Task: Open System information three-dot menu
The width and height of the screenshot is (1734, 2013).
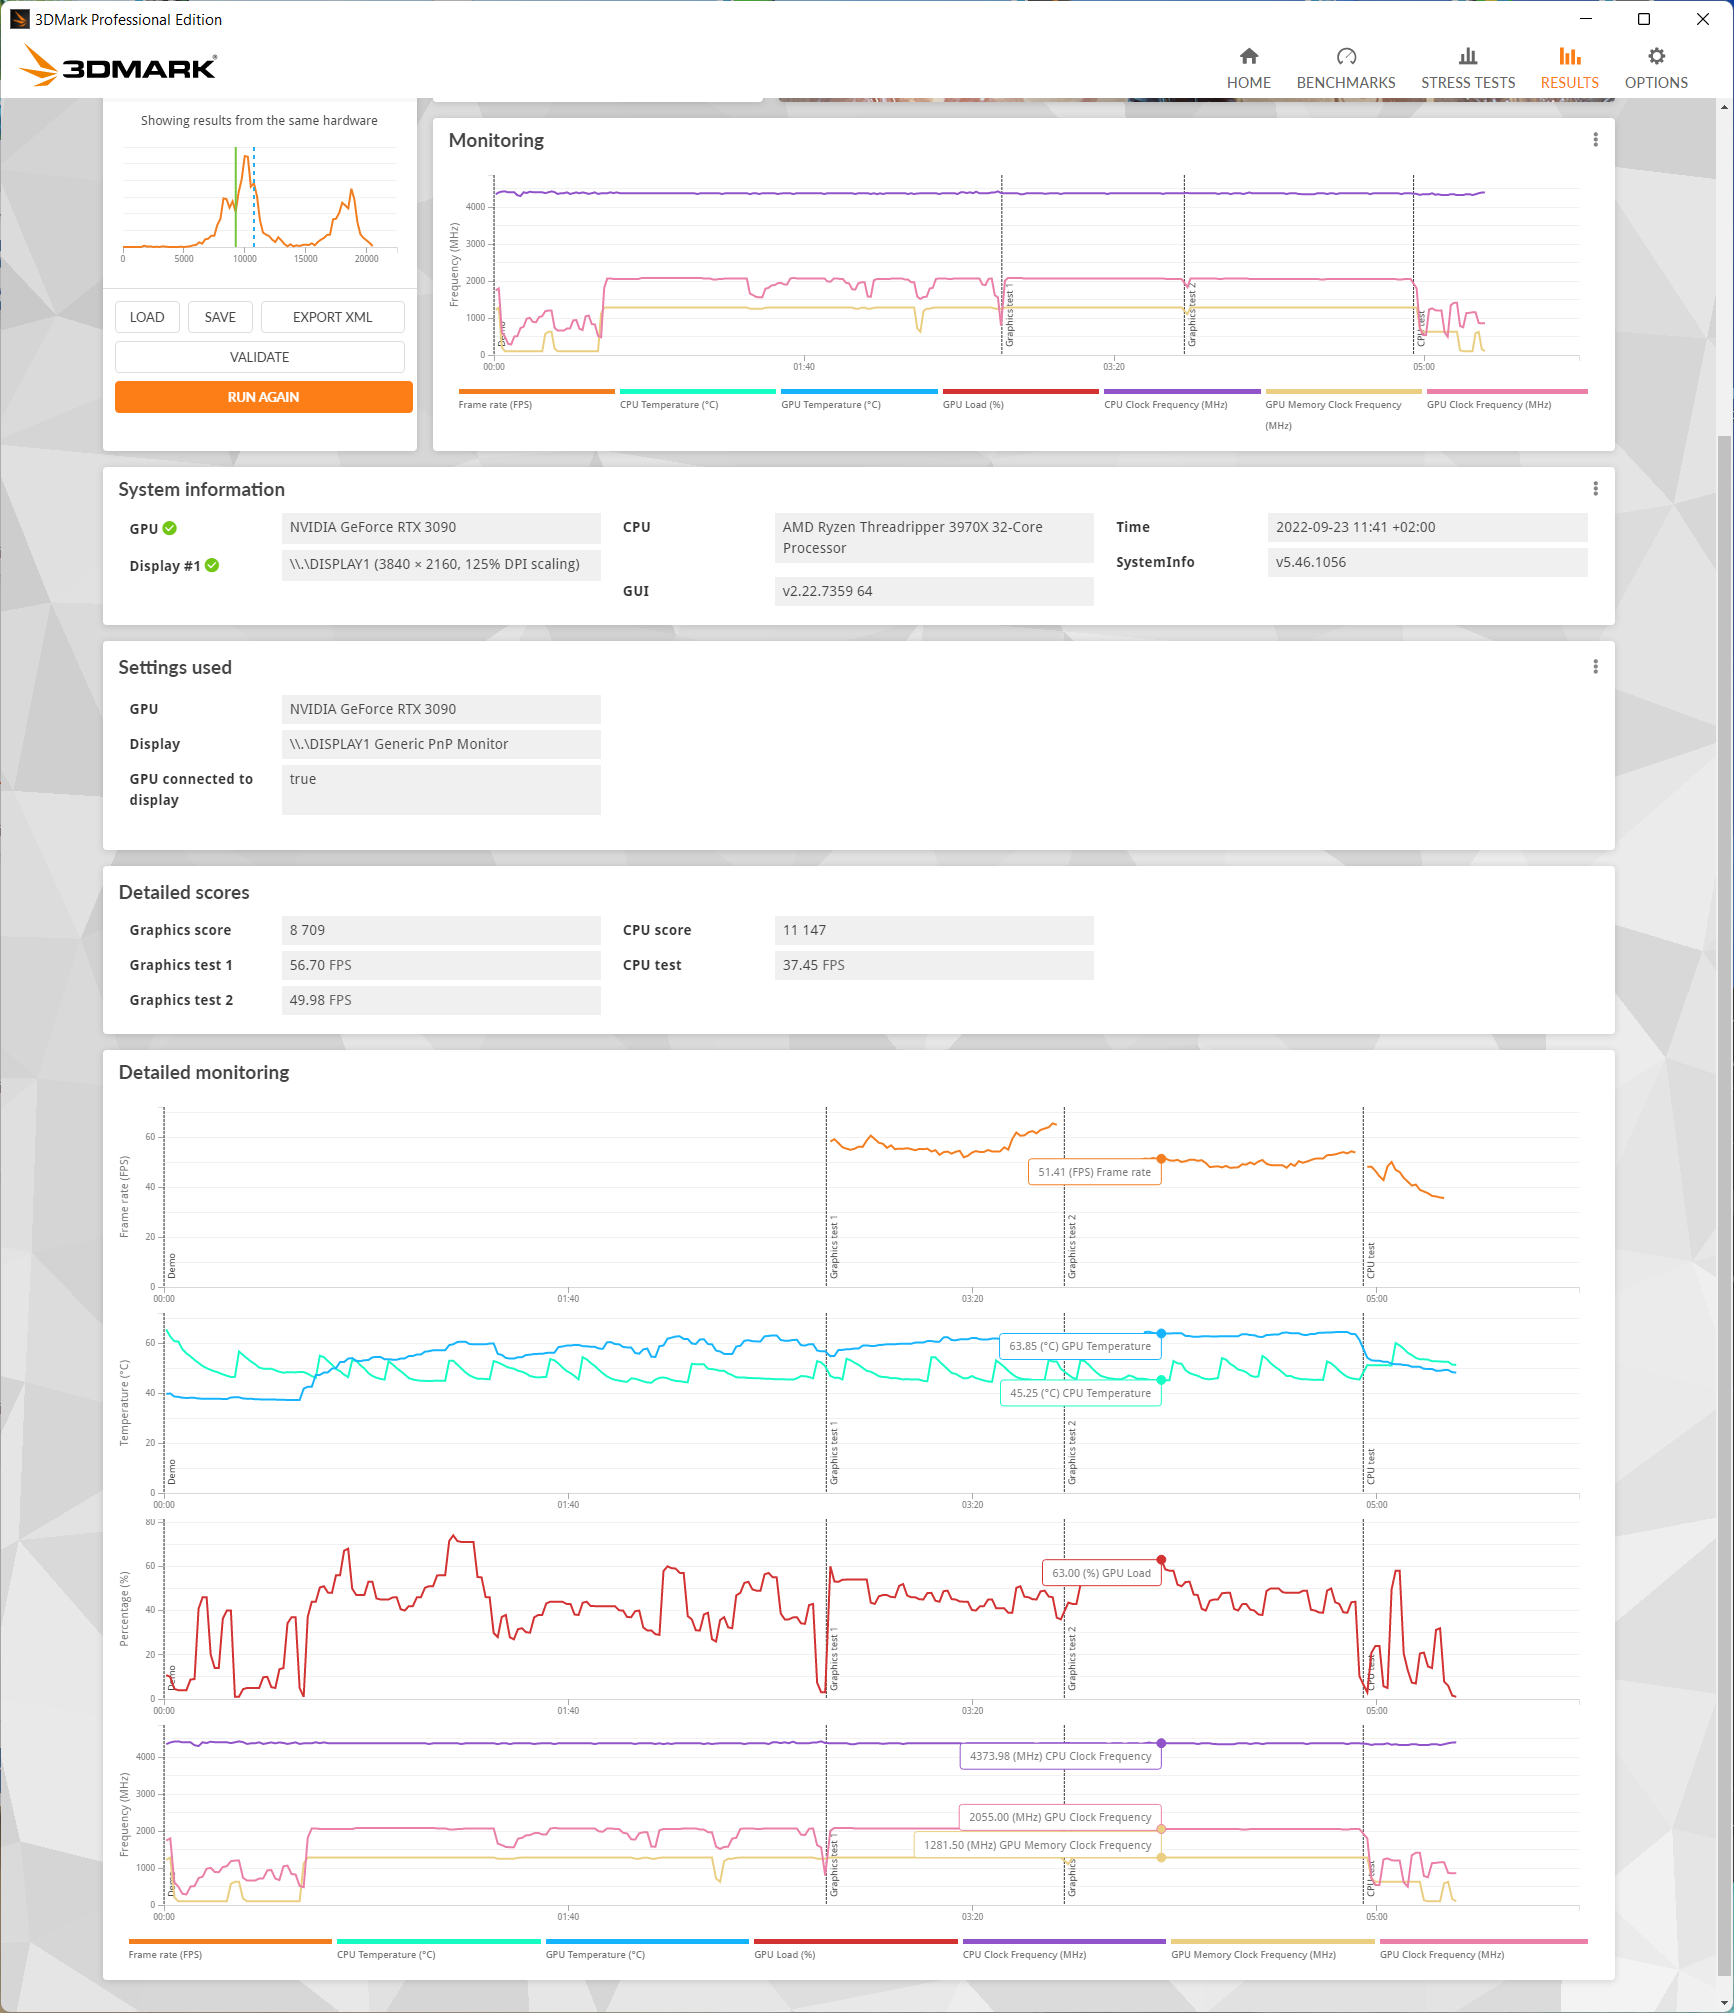Action: [1595, 488]
